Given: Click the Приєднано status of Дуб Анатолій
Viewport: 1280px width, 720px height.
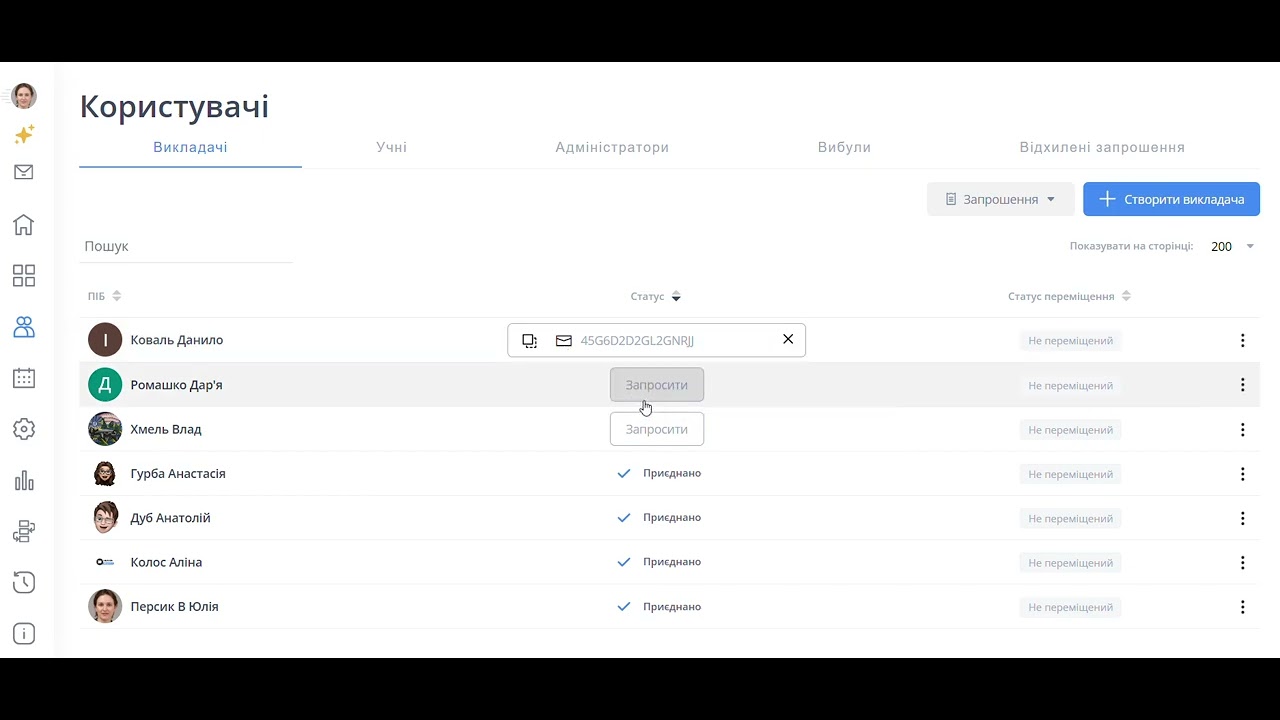Looking at the screenshot, I should click(x=659, y=518).
